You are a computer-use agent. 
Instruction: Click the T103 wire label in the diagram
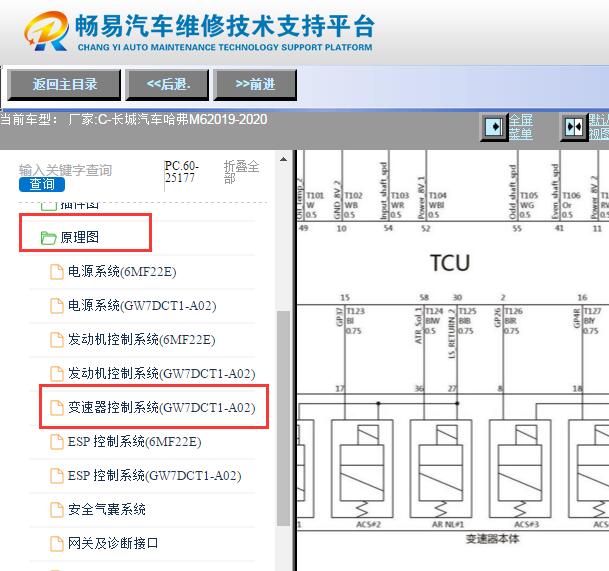(x=400, y=195)
